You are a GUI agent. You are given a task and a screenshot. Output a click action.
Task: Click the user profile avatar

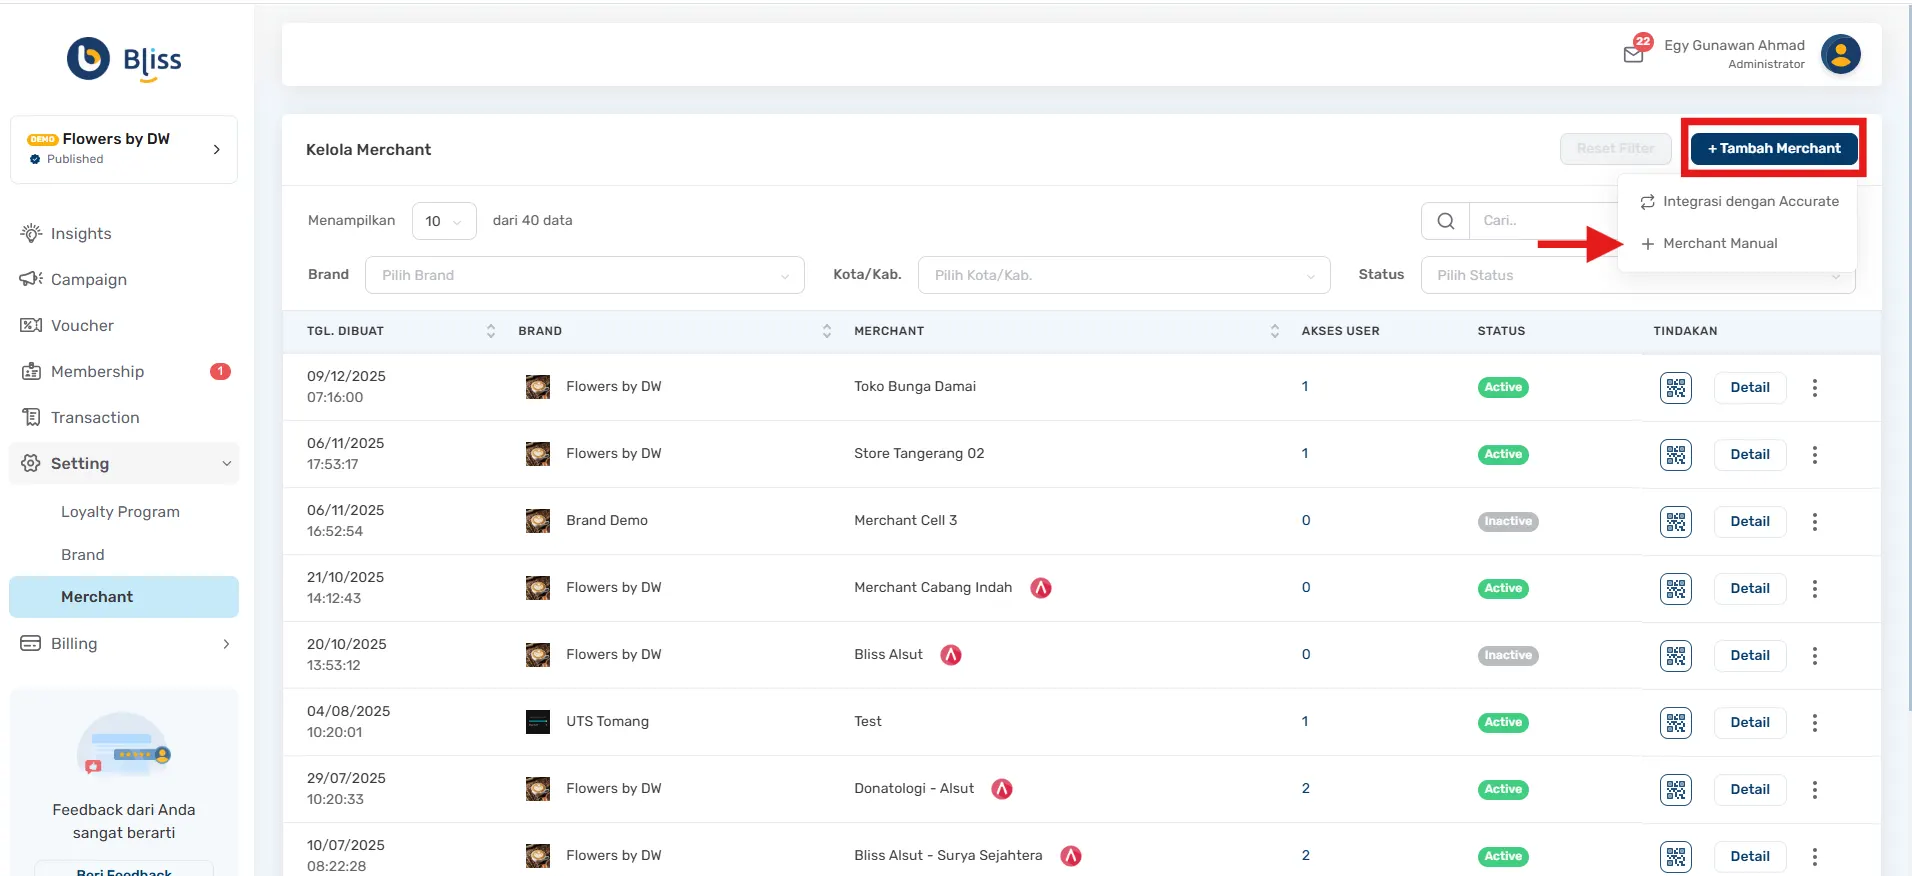point(1840,54)
